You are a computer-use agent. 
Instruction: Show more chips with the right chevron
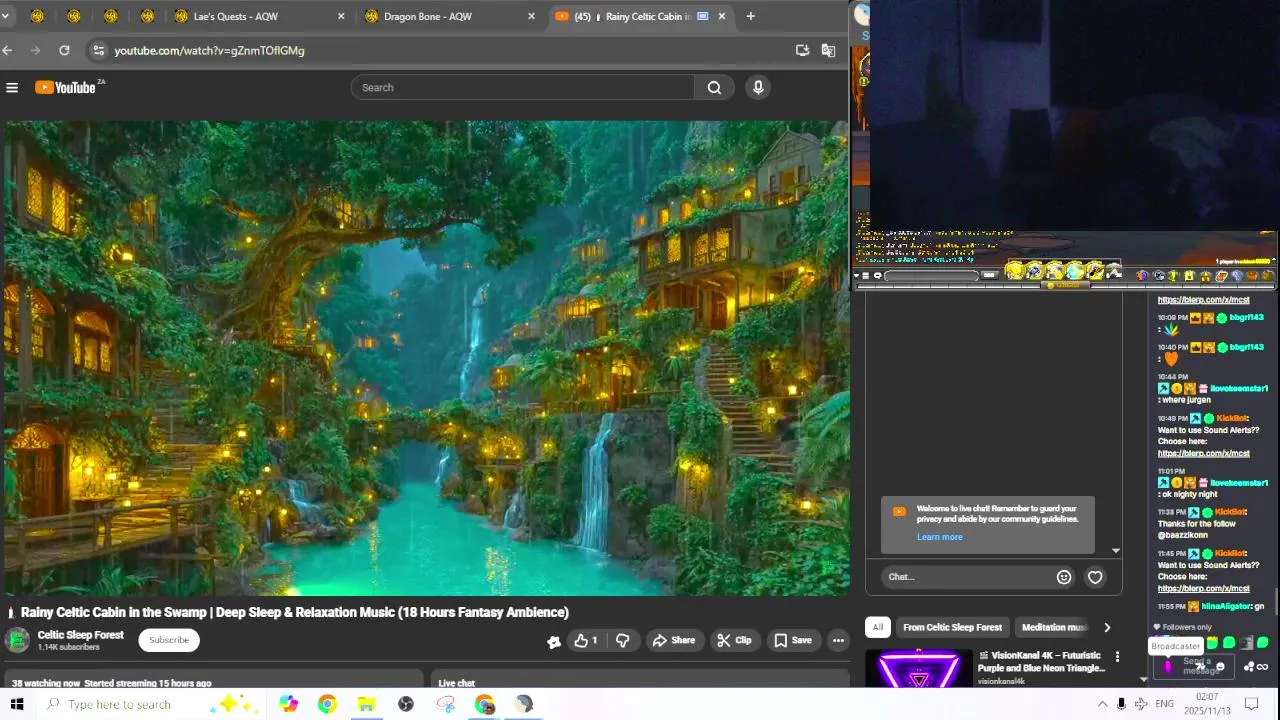pos(1107,627)
